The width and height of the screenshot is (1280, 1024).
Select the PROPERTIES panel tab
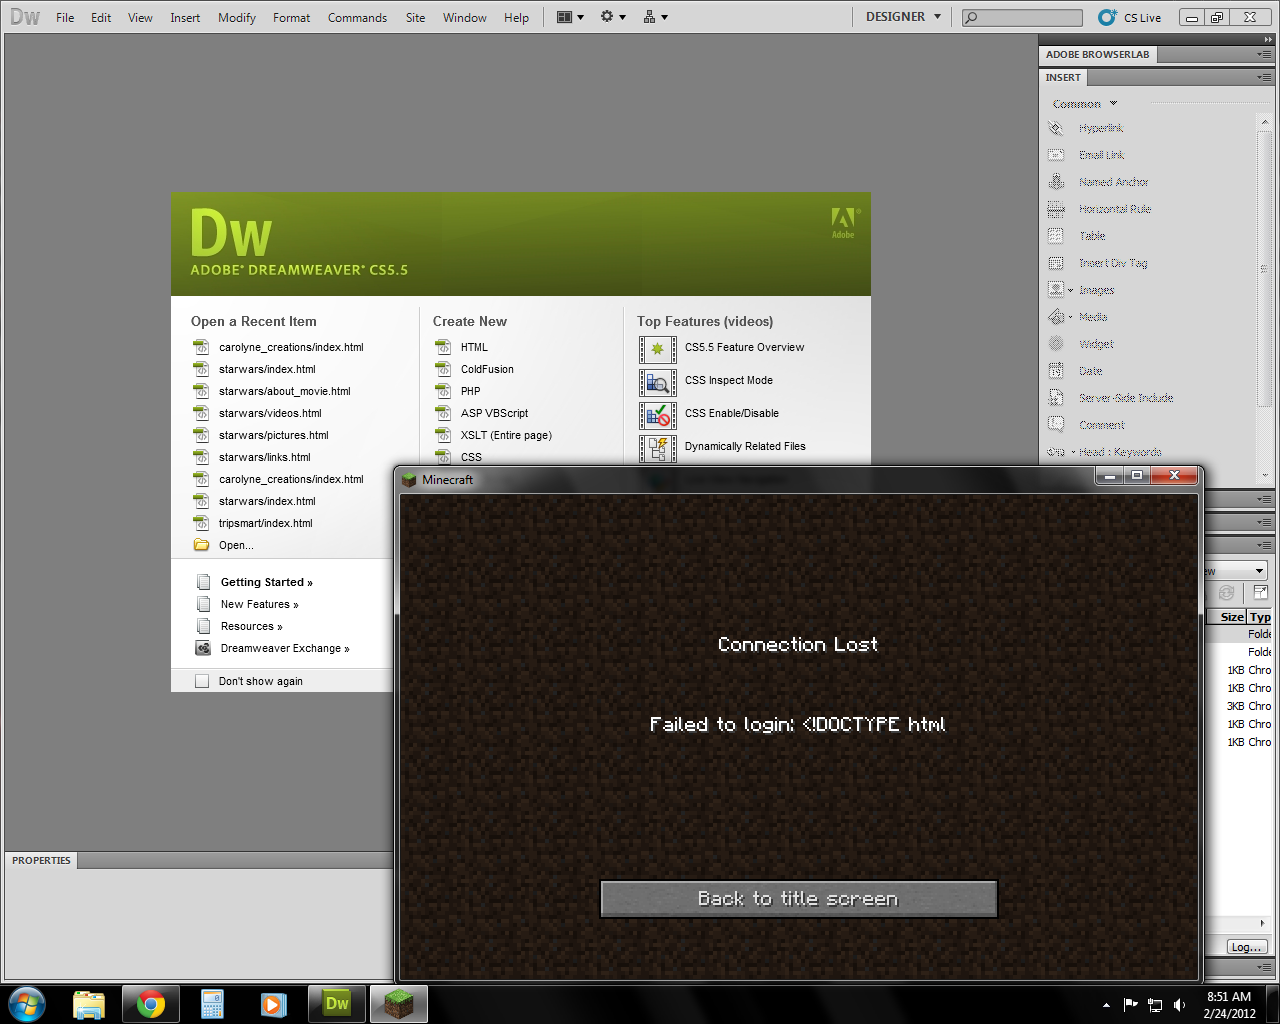point(41,860)
